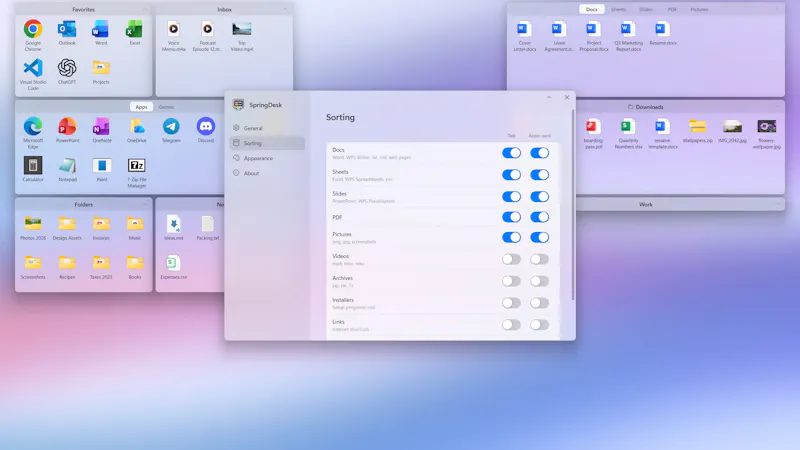Select the Apps tab
The height and width of the screenshot is (450, 800).
(141, 107)
